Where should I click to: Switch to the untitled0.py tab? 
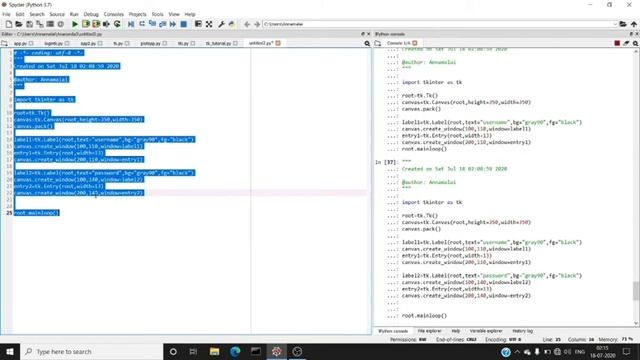[x=261, y=43]
